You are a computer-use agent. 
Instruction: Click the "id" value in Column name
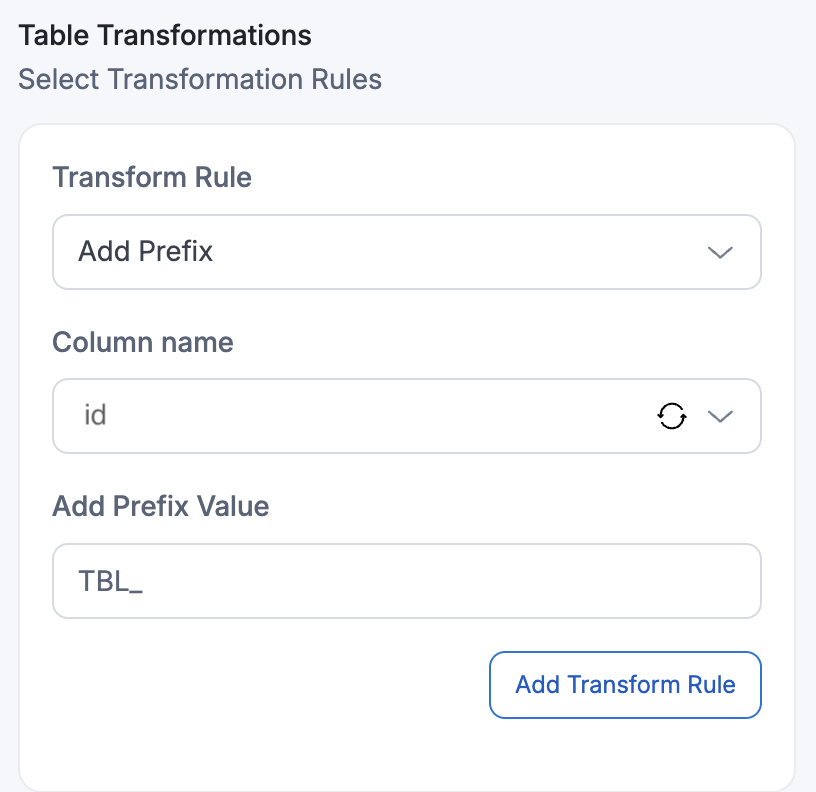click(x=95, y=415)
